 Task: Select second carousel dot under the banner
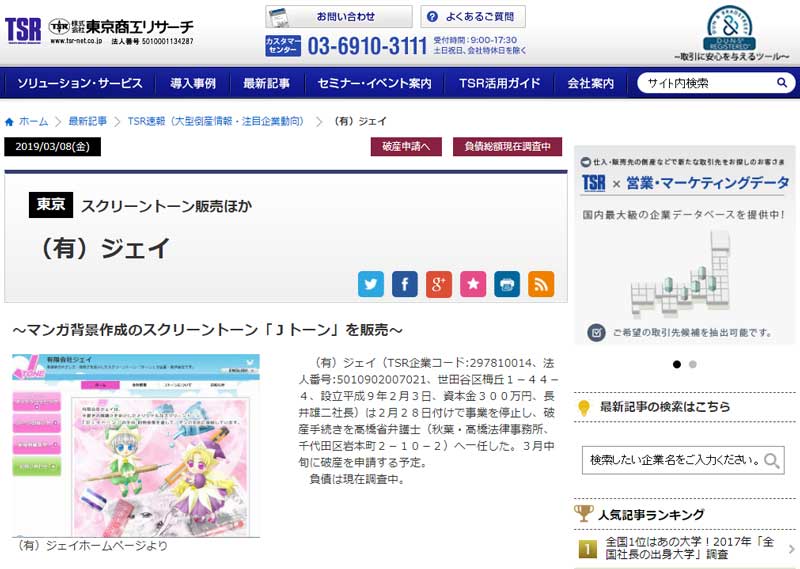click(x=693, y=365)
